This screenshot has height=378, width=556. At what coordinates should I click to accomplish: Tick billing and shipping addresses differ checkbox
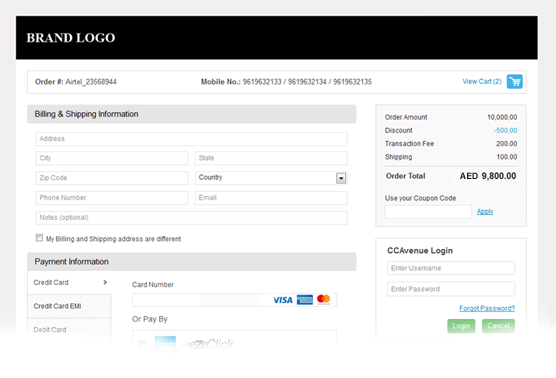[39, 238]
